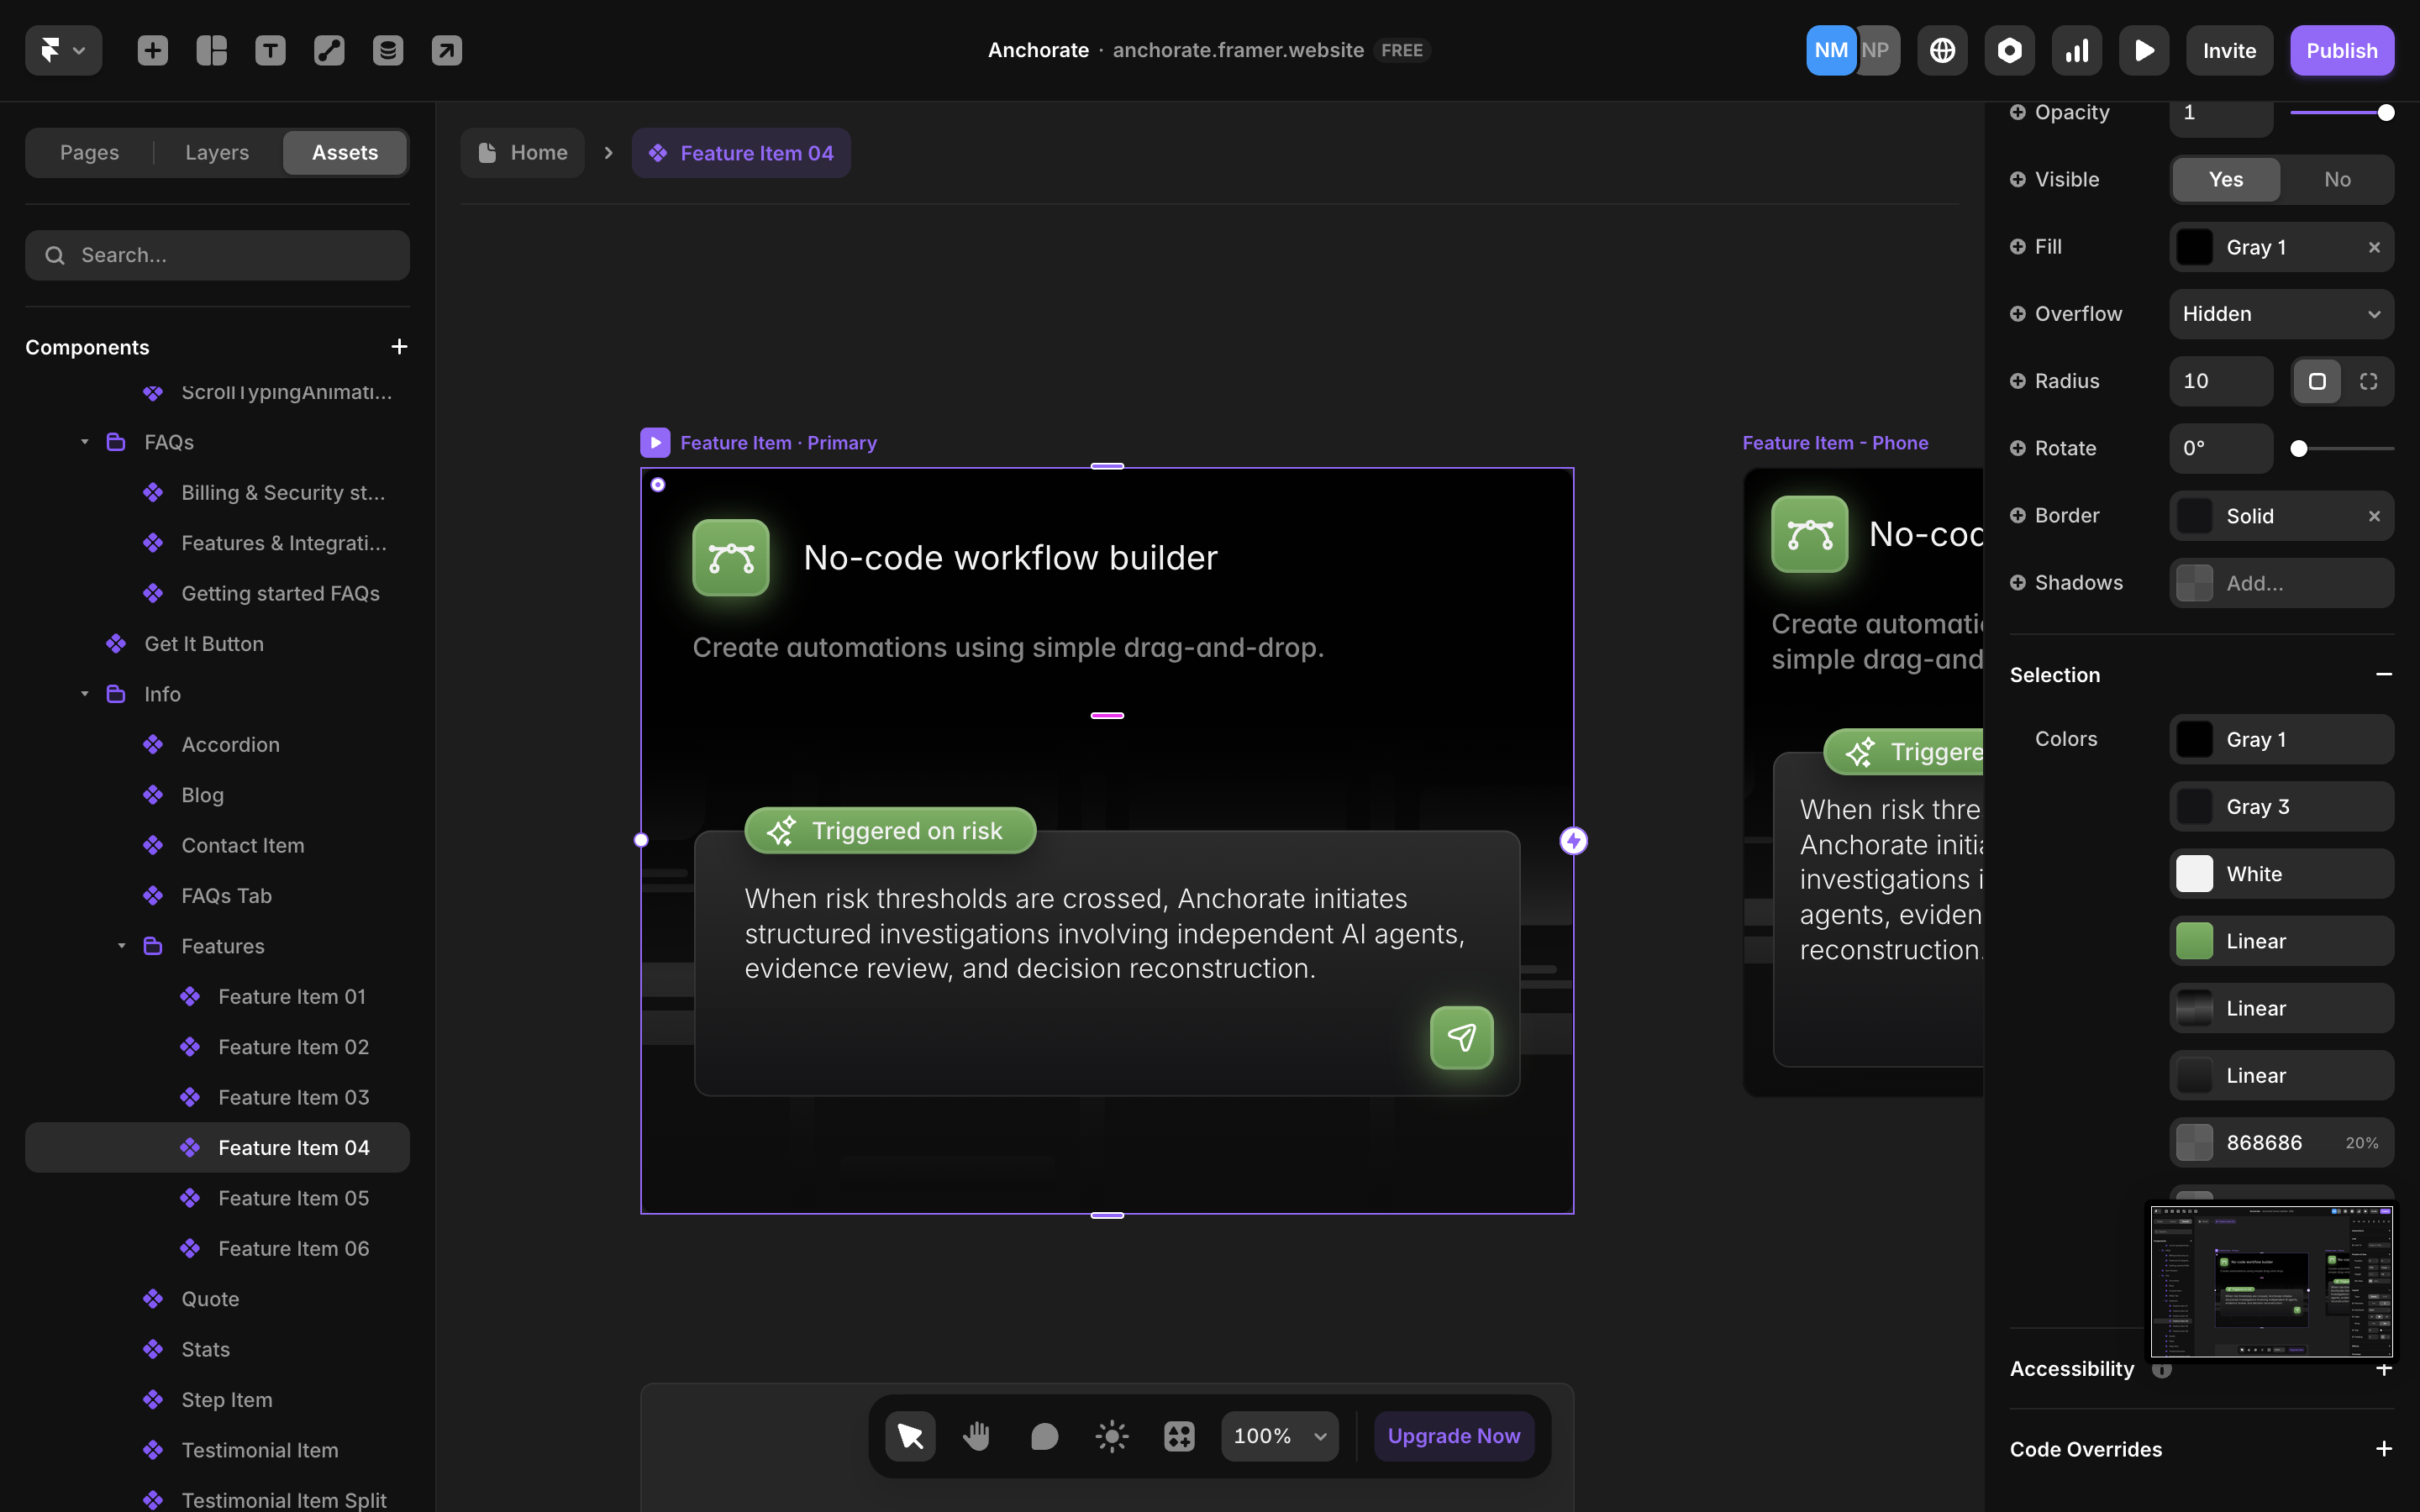Select the Layout tool icon

coord(211,50)
